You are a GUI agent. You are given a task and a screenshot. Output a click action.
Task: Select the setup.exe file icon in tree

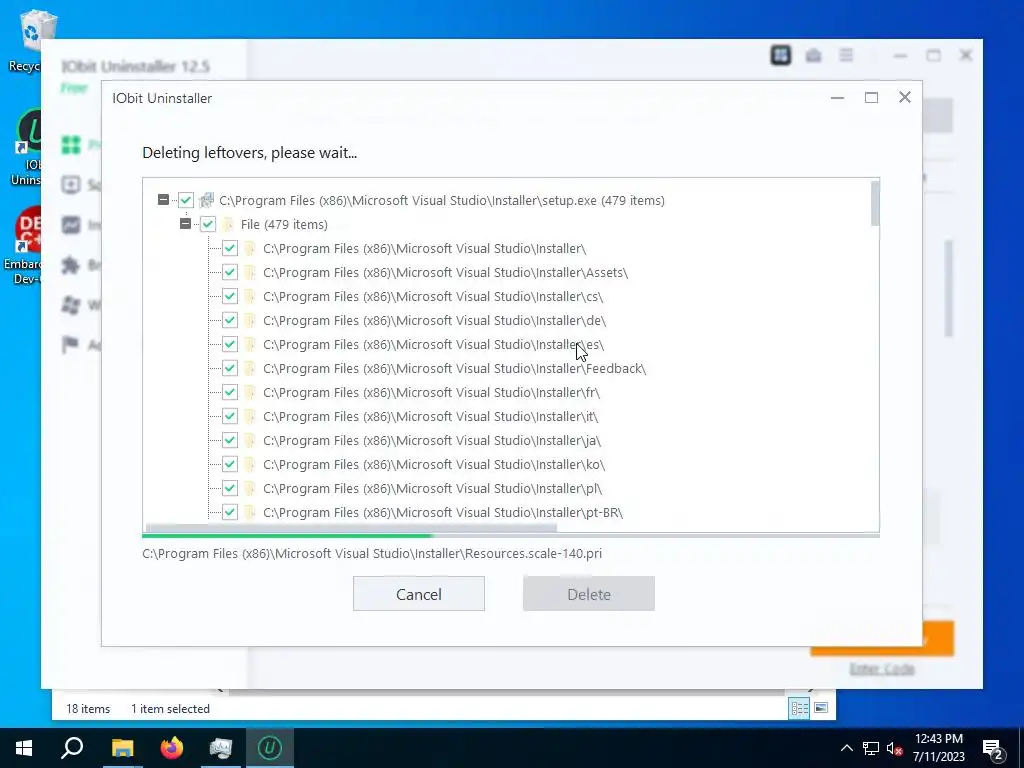point(206,200)
